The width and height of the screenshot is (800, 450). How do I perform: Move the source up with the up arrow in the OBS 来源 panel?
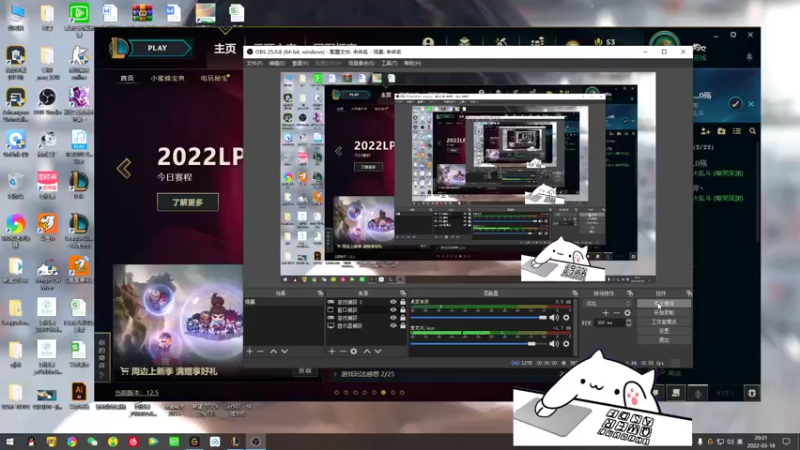pos(366,352)
